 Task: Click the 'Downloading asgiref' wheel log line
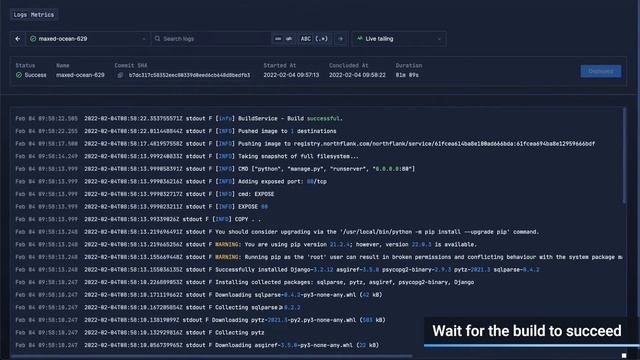[197, 345]
